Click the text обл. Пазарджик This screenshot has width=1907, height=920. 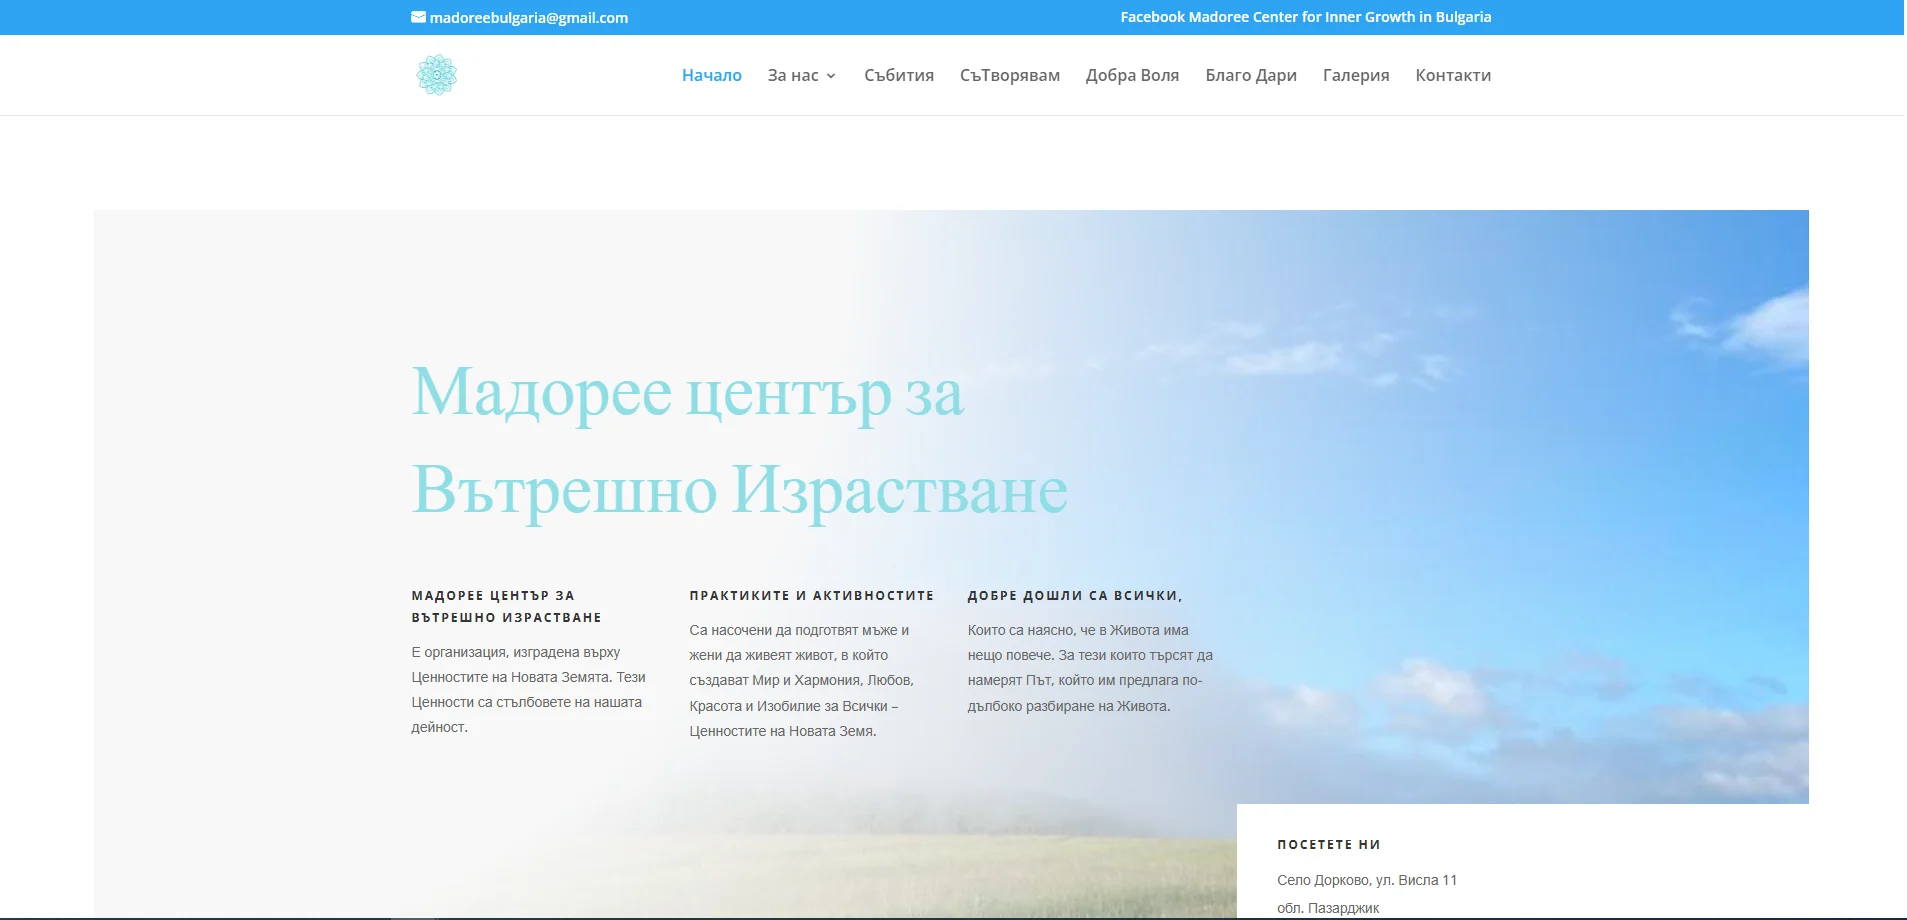coord(1328,908)
